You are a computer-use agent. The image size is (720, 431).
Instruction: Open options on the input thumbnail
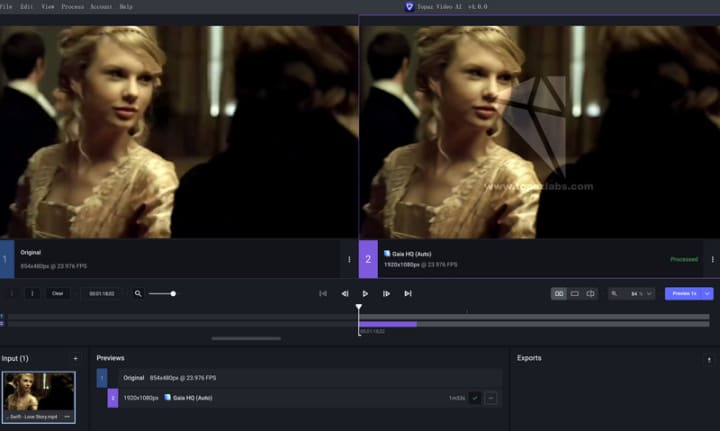(68, 417)
